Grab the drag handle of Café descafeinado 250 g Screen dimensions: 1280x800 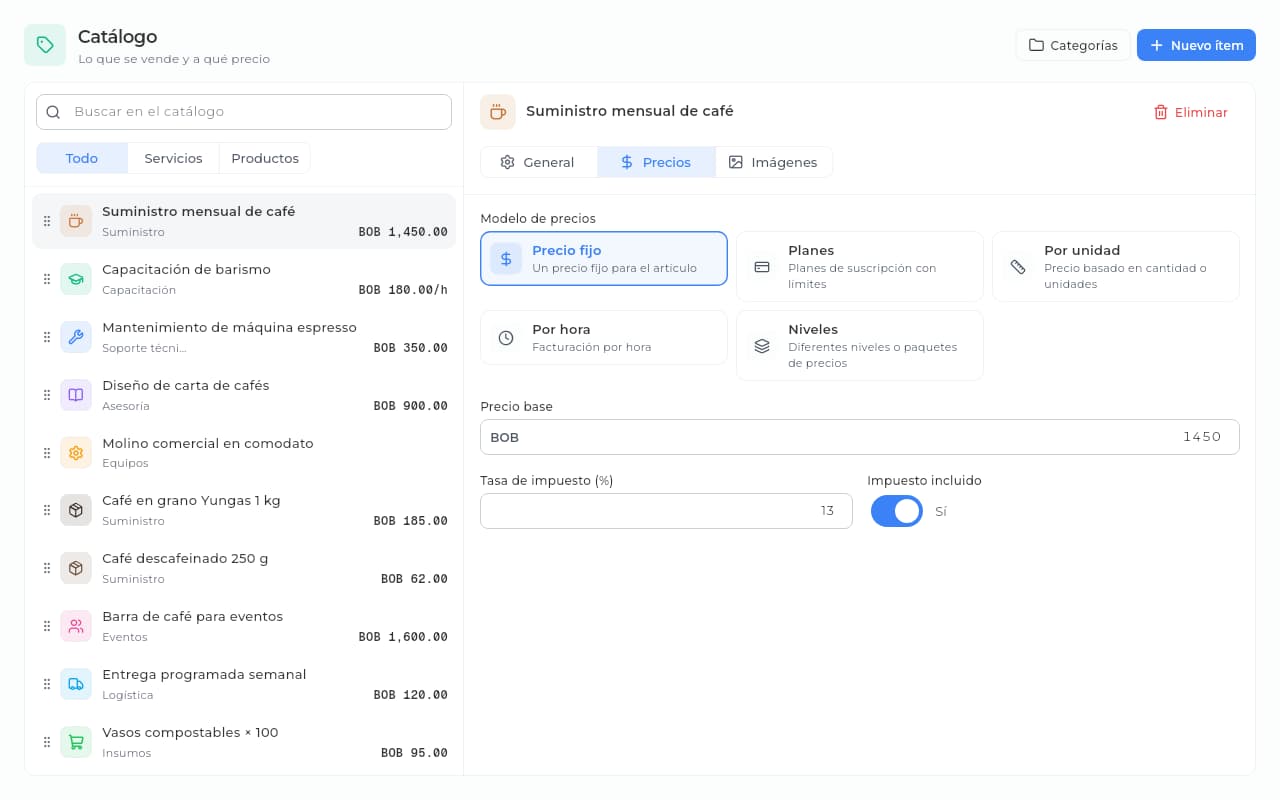point(46,568)
